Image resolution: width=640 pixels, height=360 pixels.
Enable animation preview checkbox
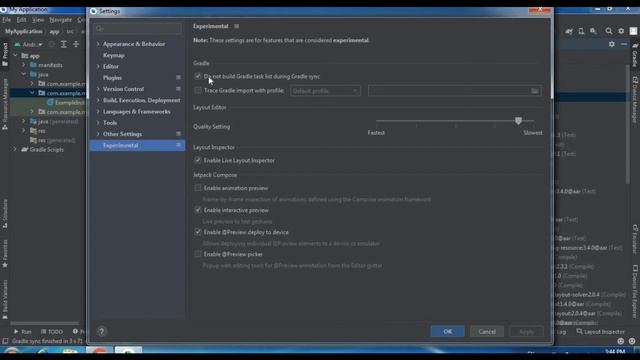coord(198,188)
